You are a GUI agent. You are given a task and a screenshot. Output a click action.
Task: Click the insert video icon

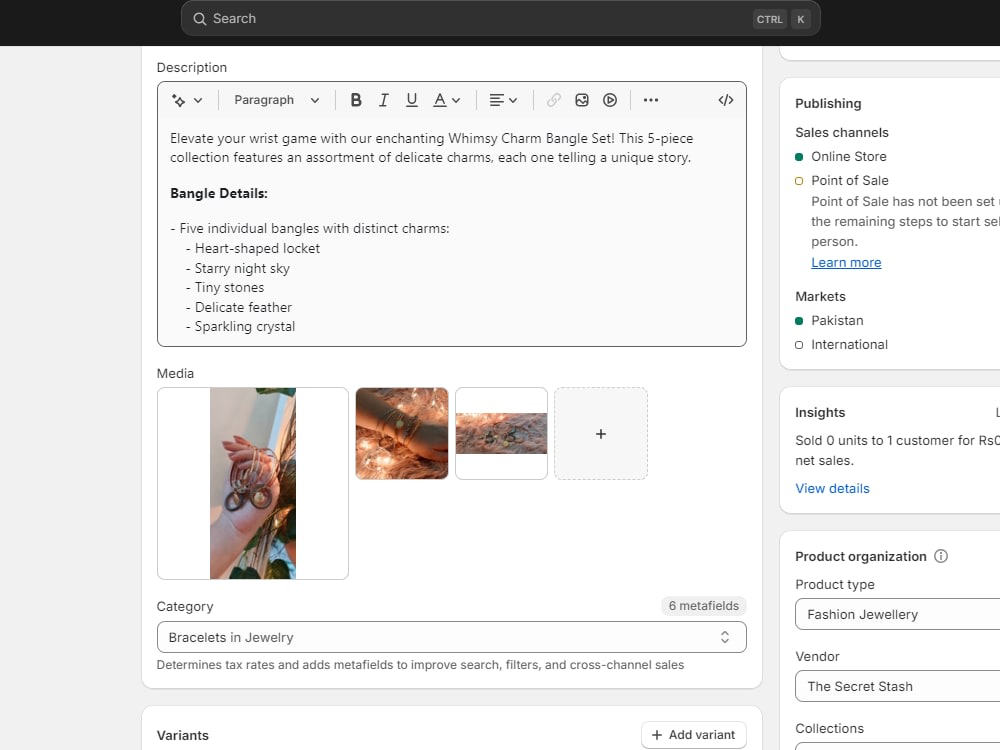tap(610, 100)
